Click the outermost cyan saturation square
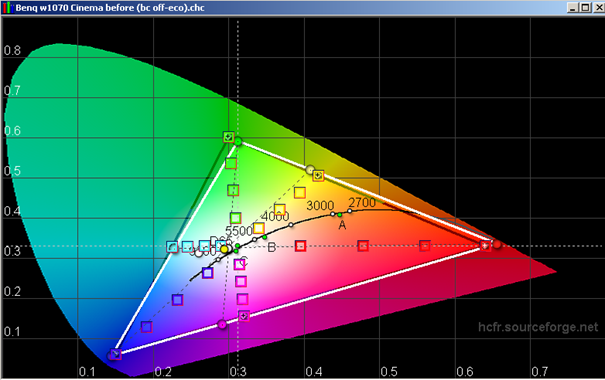The height and width of the screenshot is (380, 605). (172, 247)
